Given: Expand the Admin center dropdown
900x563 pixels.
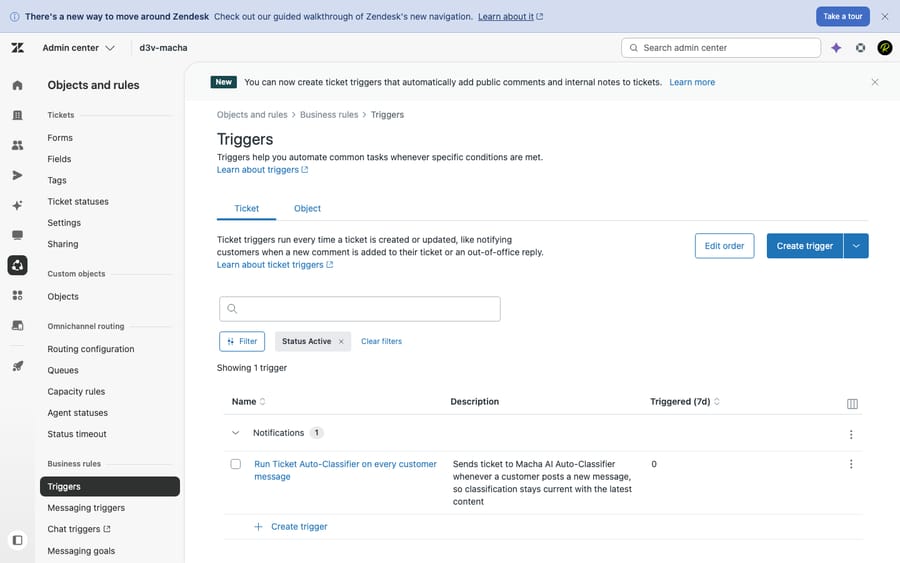Looking at the screenshot, I should [79, 48].
